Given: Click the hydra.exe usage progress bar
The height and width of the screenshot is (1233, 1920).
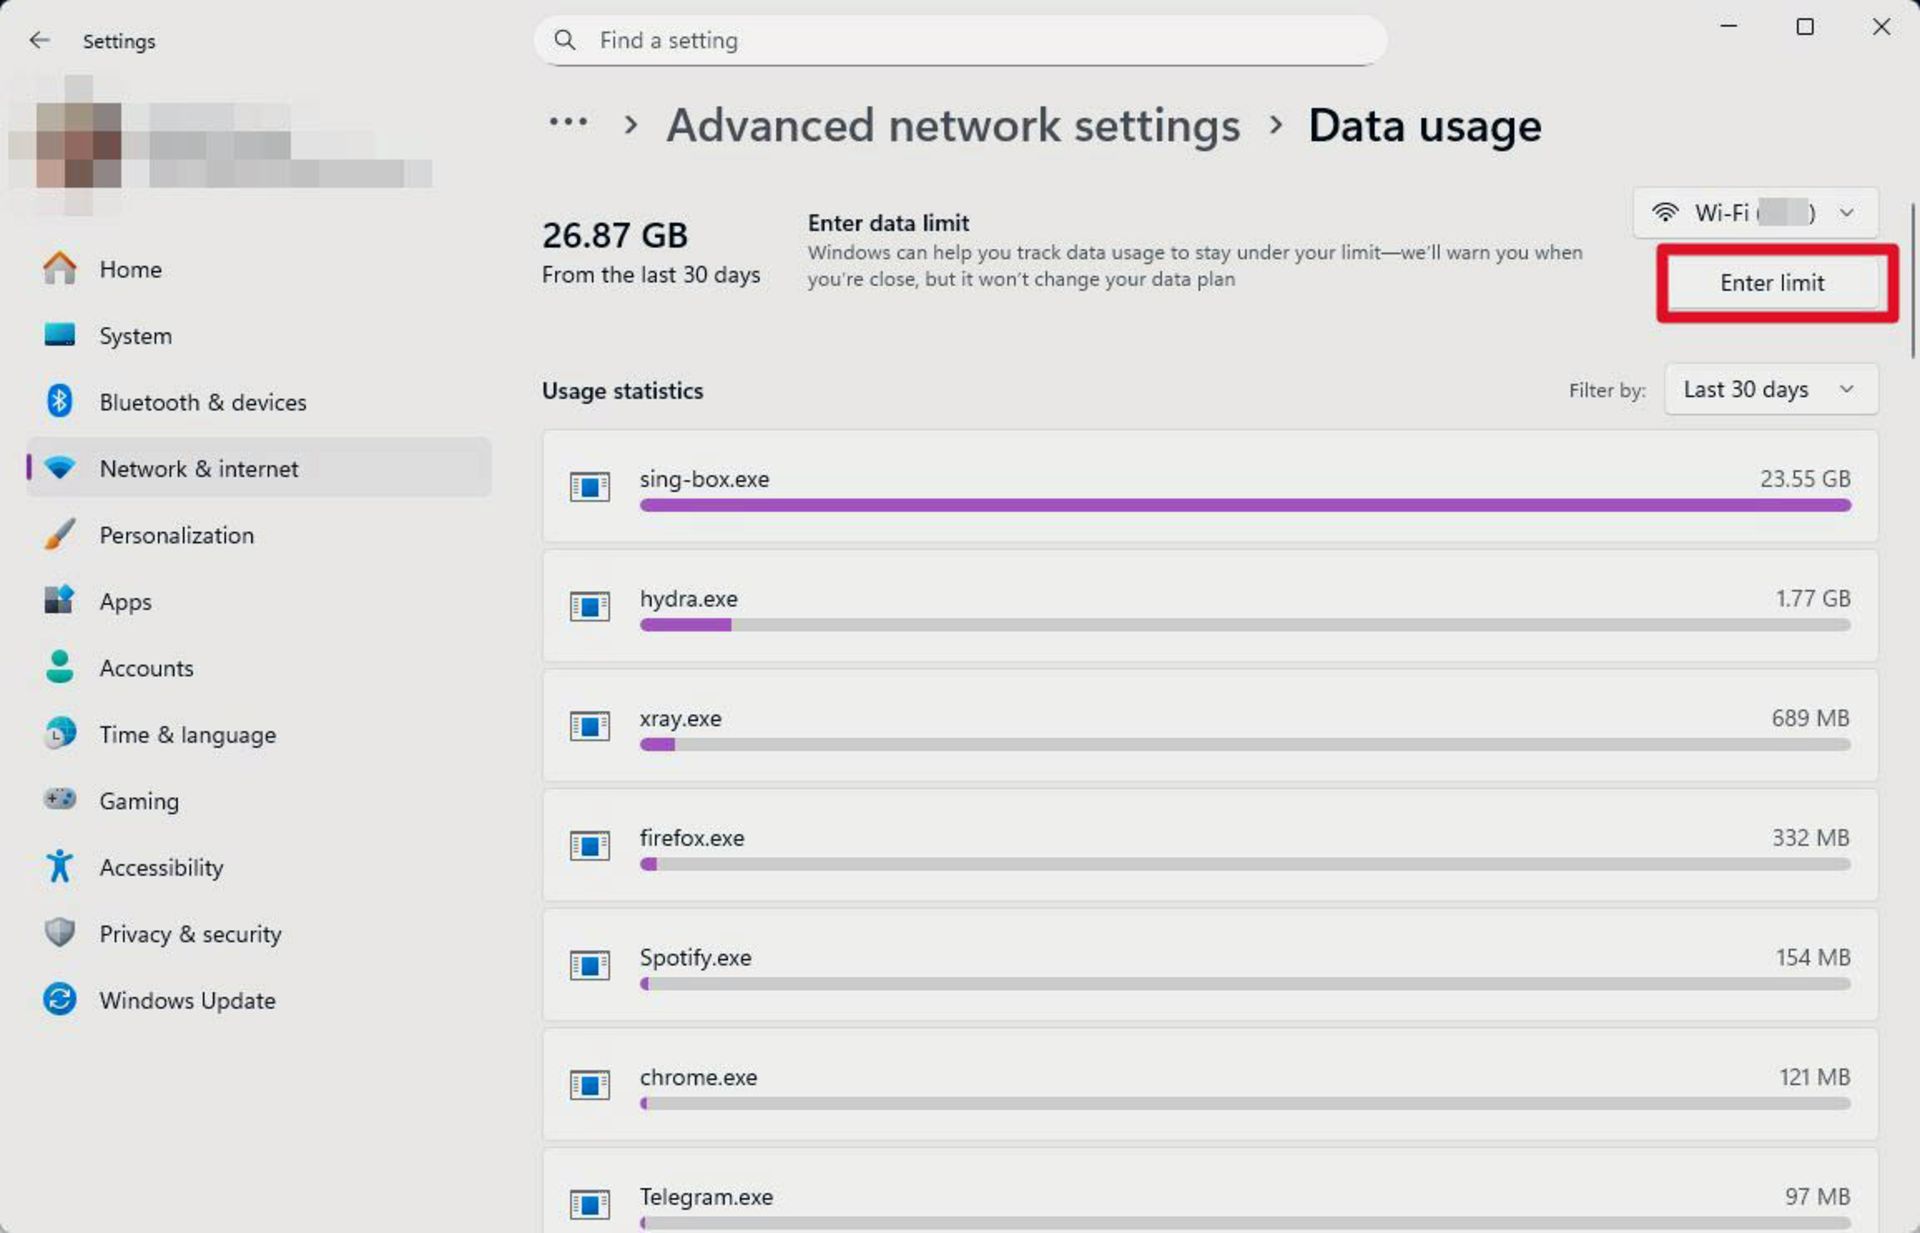Looking at the screenshot, I should (1243, 624).
